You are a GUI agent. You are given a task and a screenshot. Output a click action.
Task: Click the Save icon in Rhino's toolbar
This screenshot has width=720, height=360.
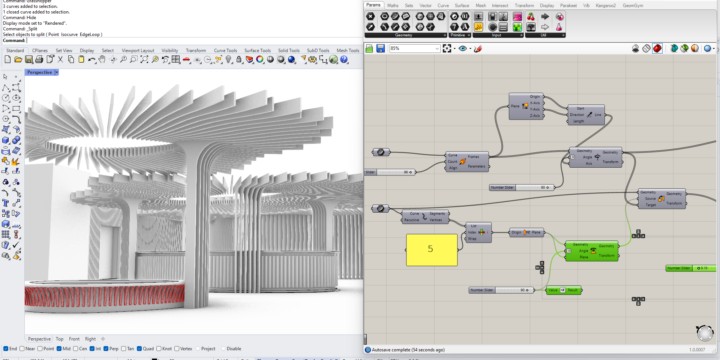coord(28,60)
